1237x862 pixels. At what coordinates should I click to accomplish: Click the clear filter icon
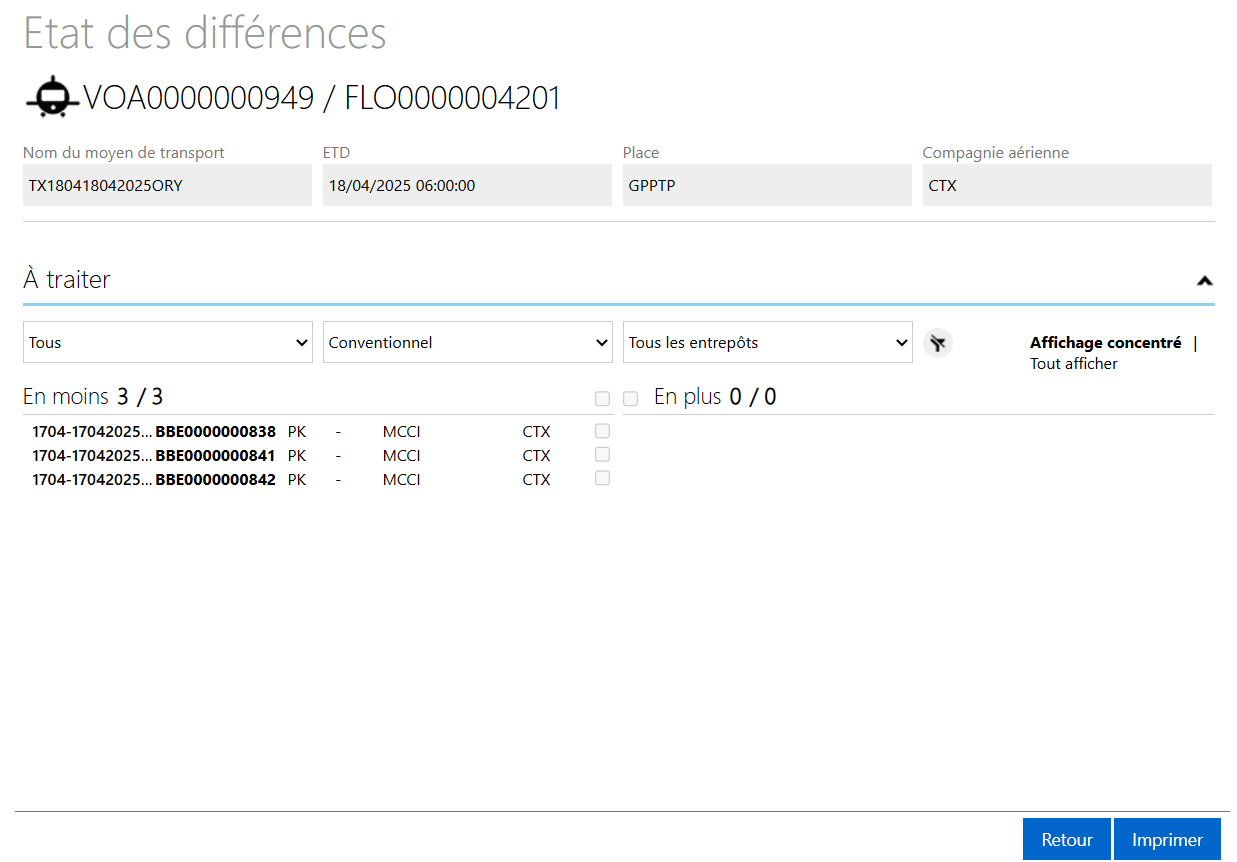point(937,343)
